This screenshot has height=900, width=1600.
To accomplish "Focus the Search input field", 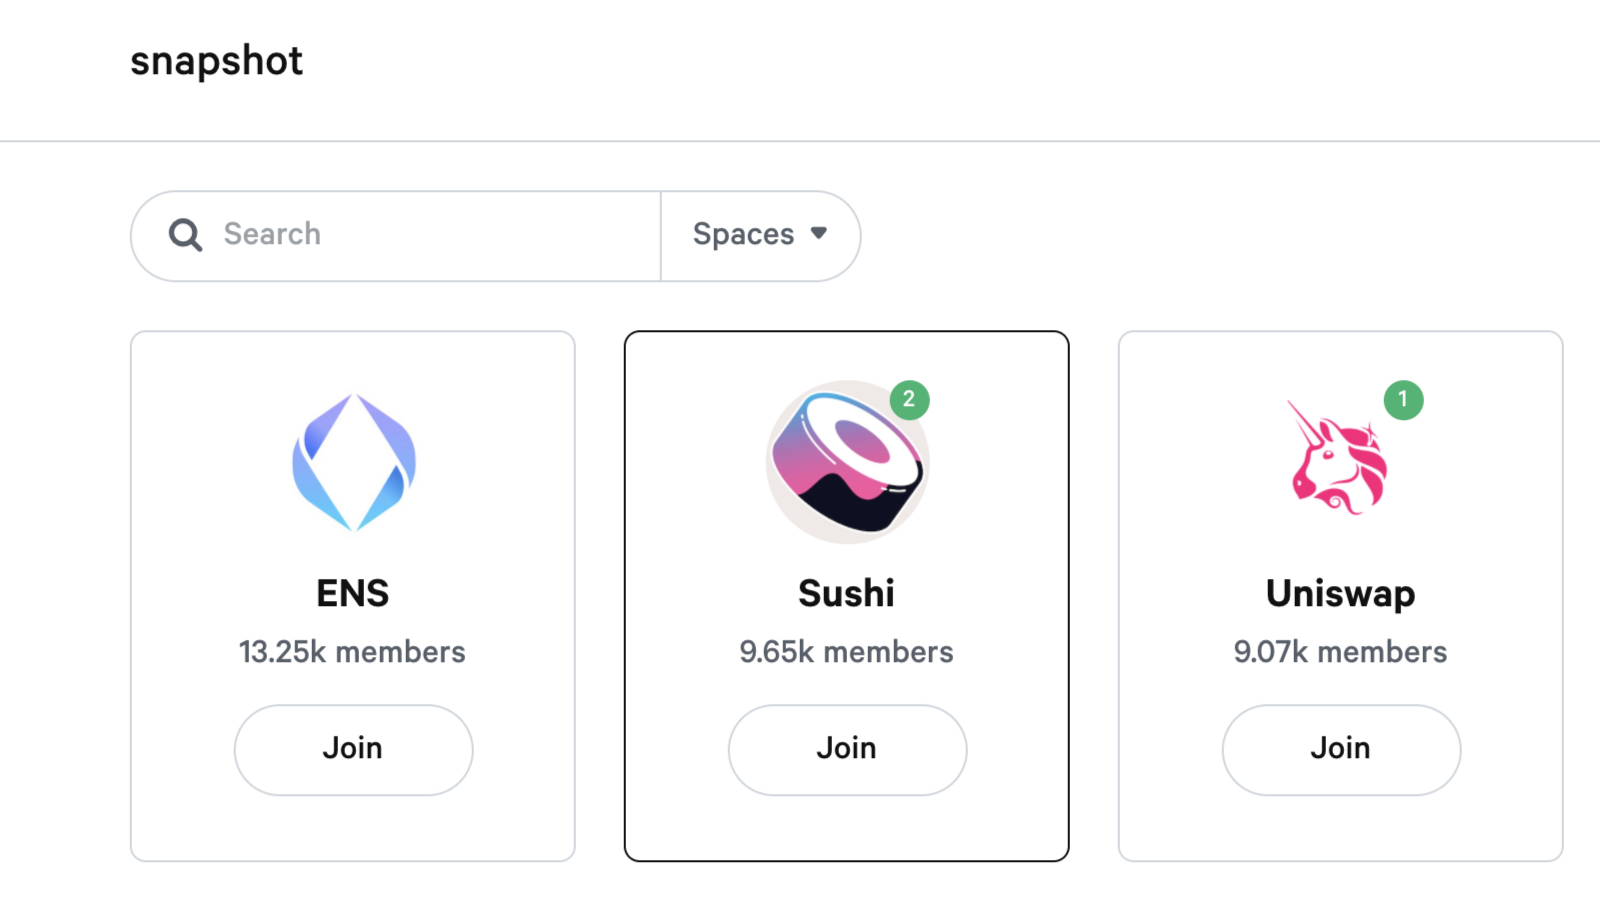I will (430, 235).
